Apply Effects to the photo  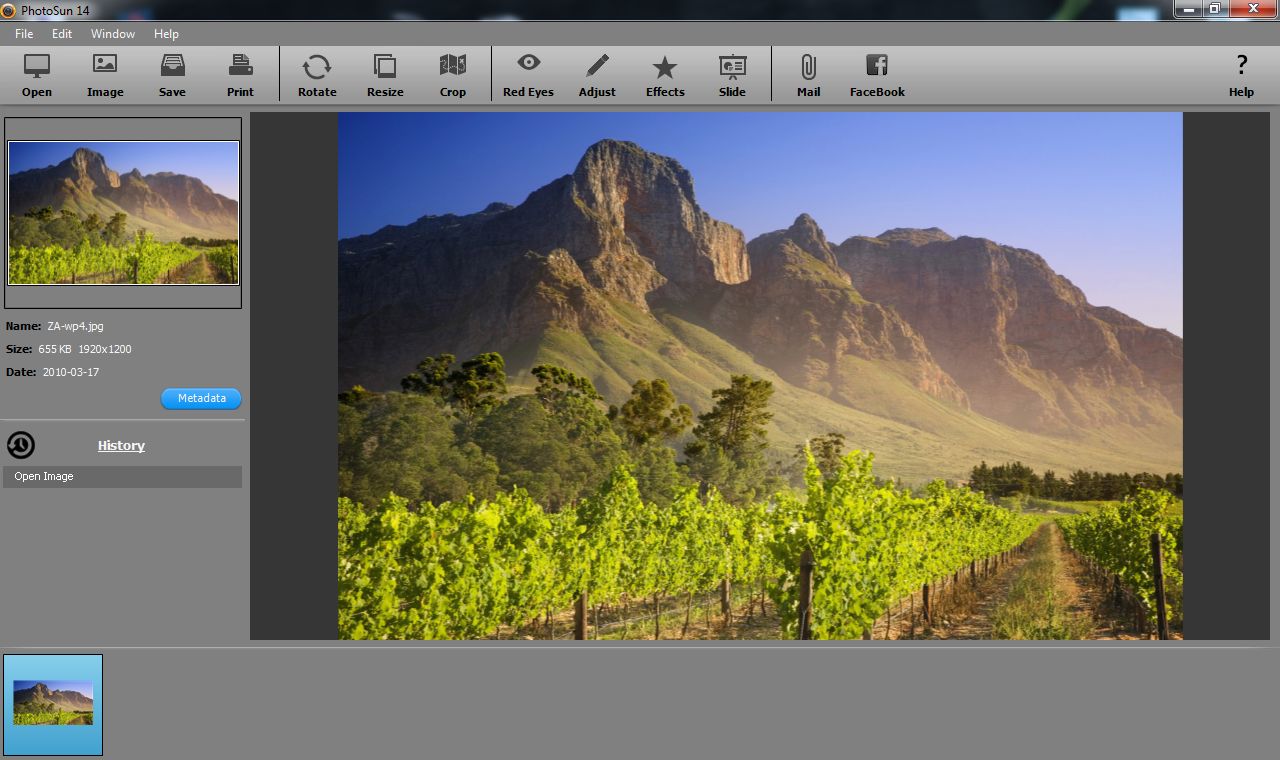[664, 74]
